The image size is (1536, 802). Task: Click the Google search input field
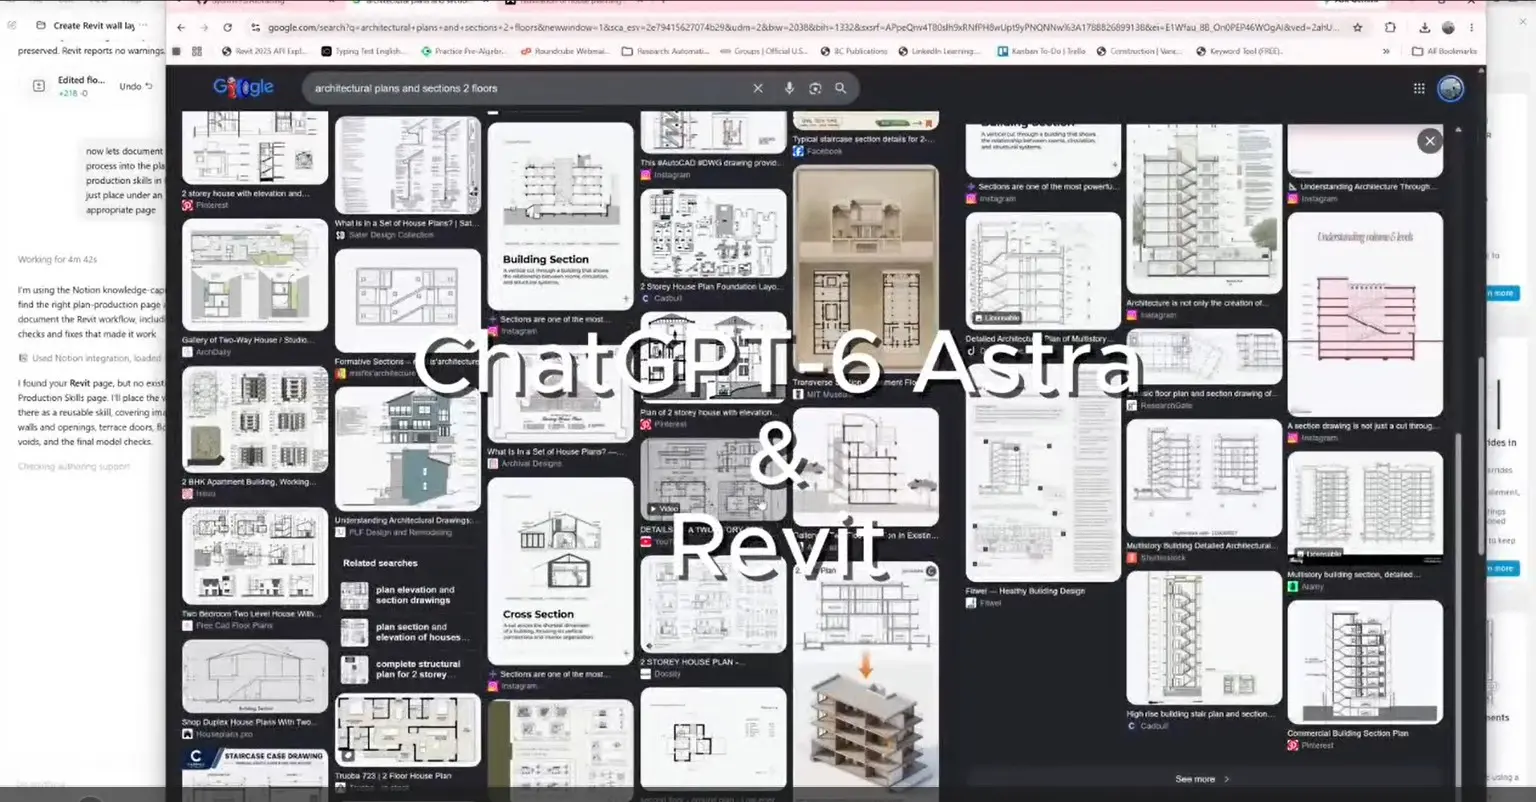(530, 88)
